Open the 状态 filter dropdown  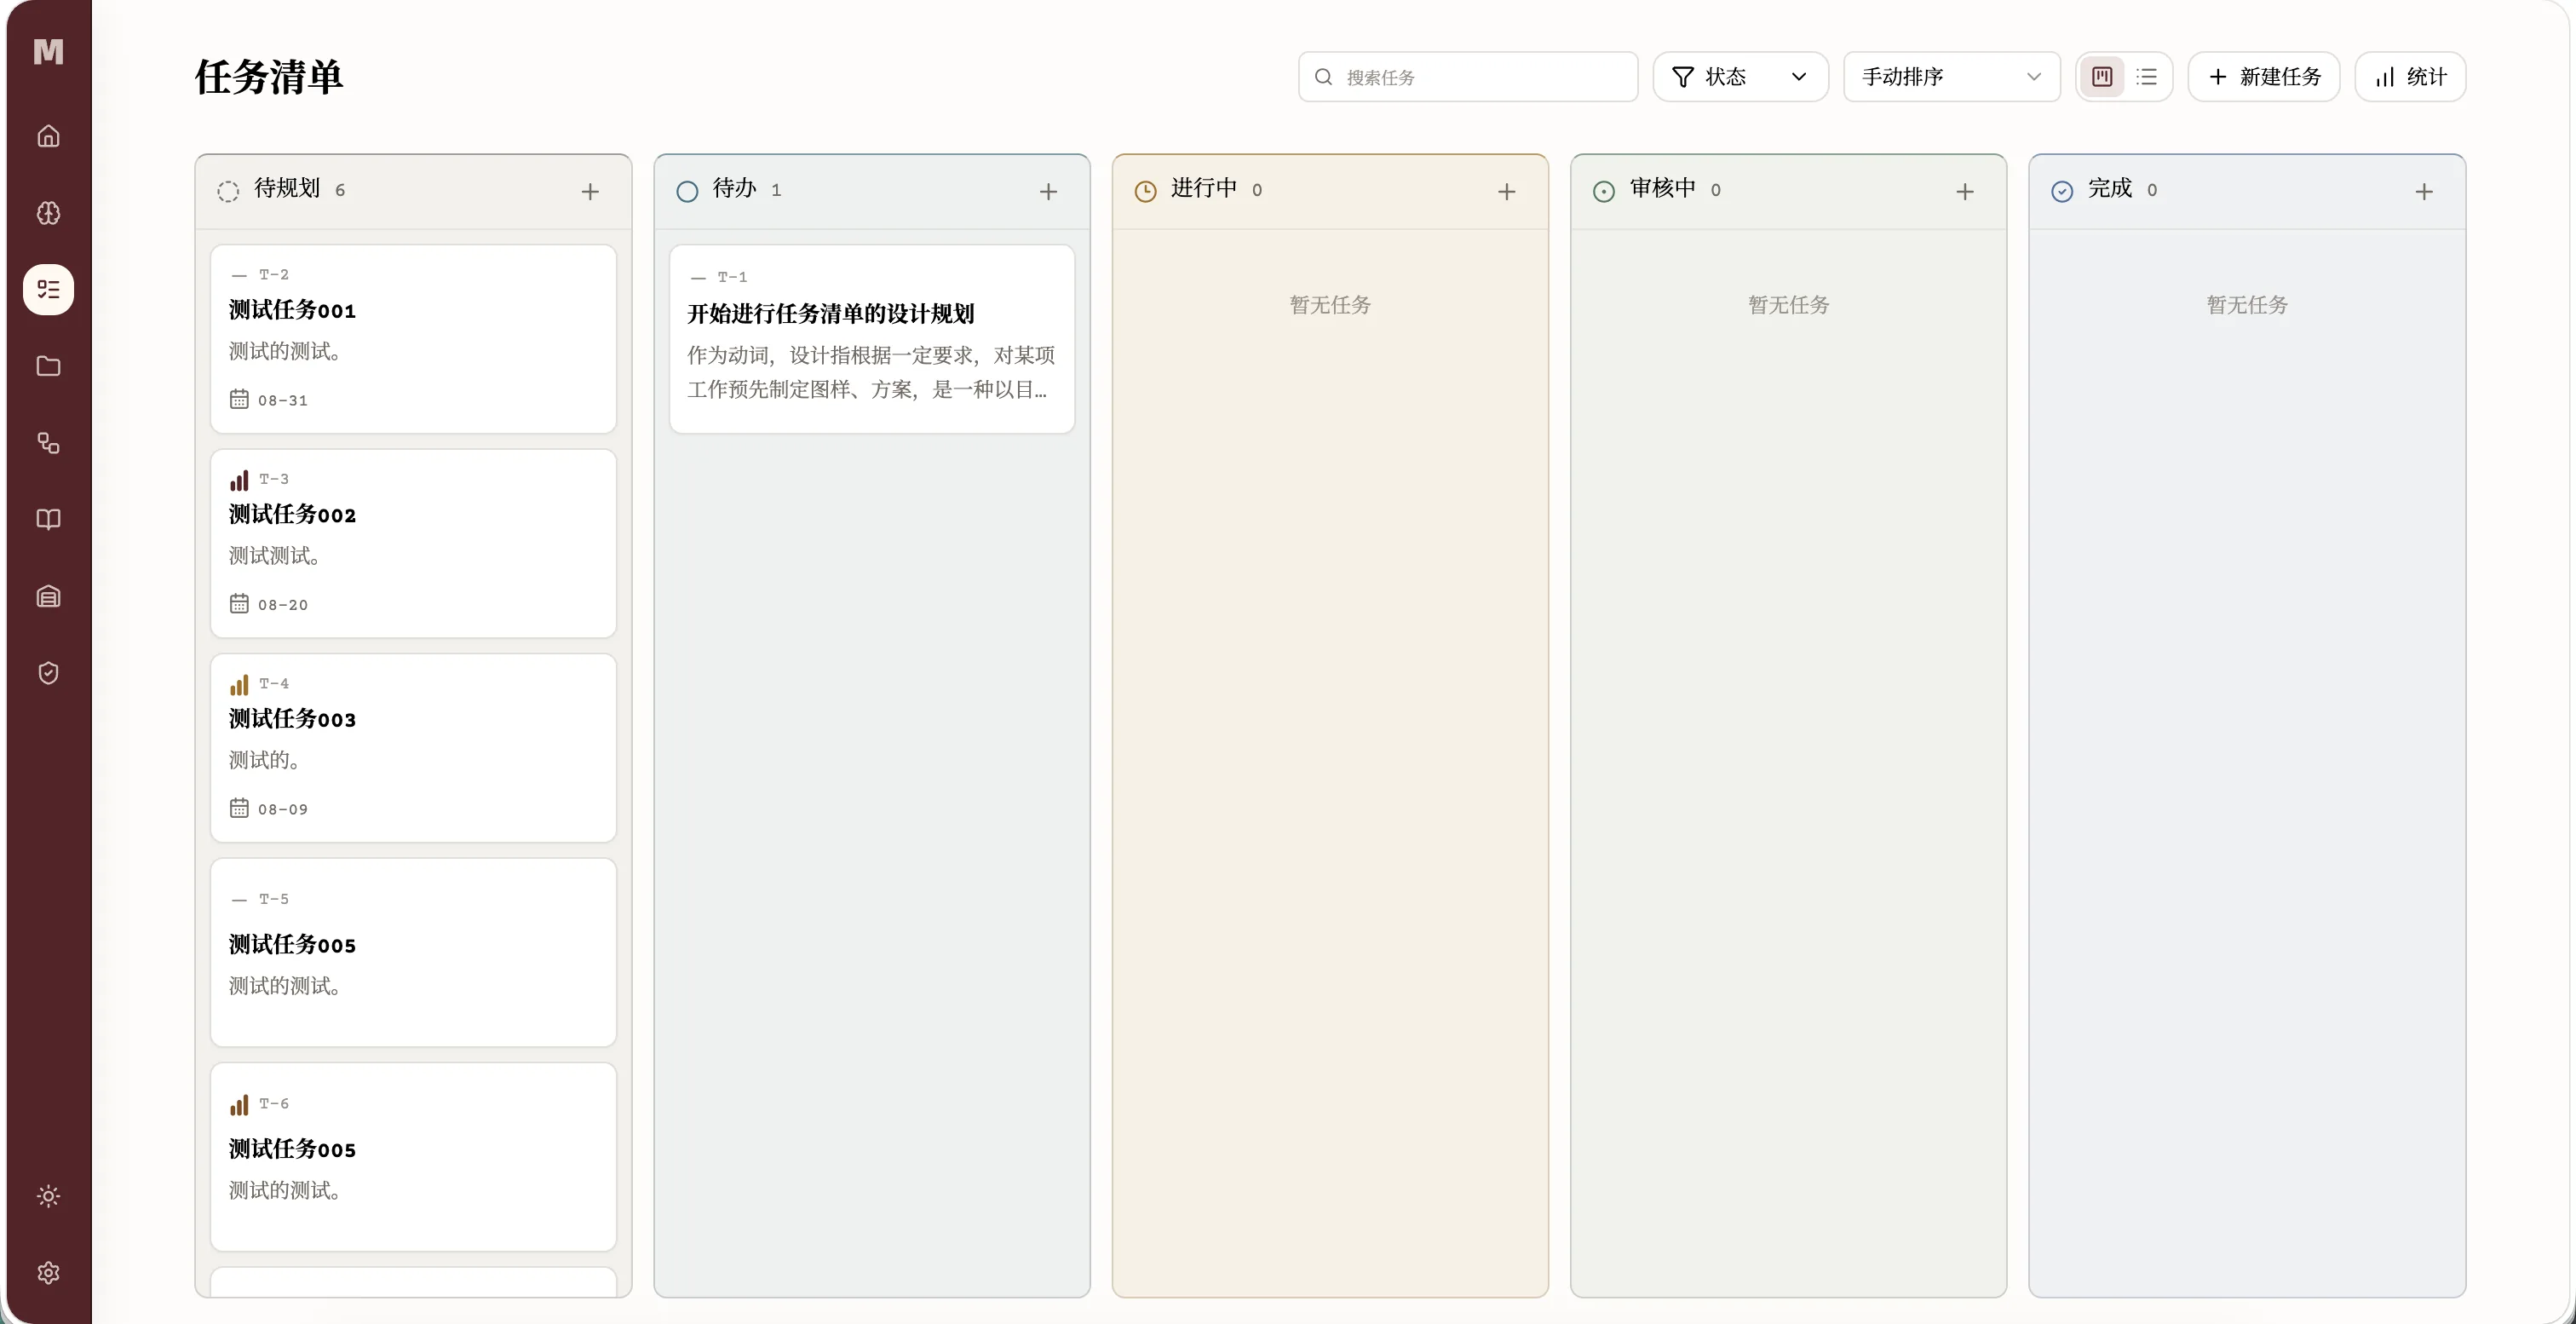tap(1740, 77)
